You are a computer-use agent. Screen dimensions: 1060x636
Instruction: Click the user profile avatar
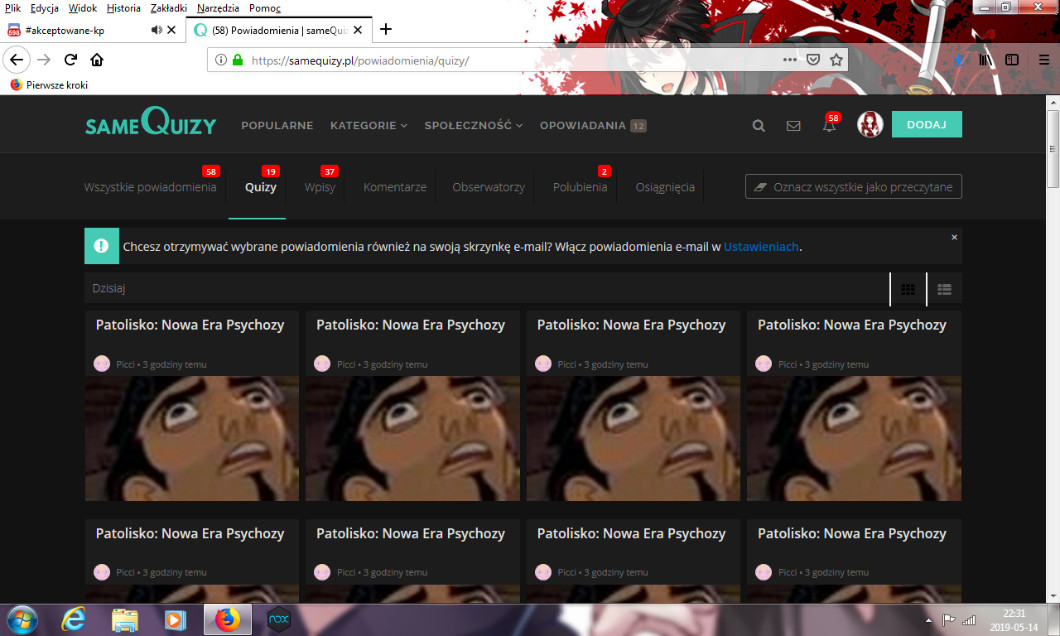point(869,125)
